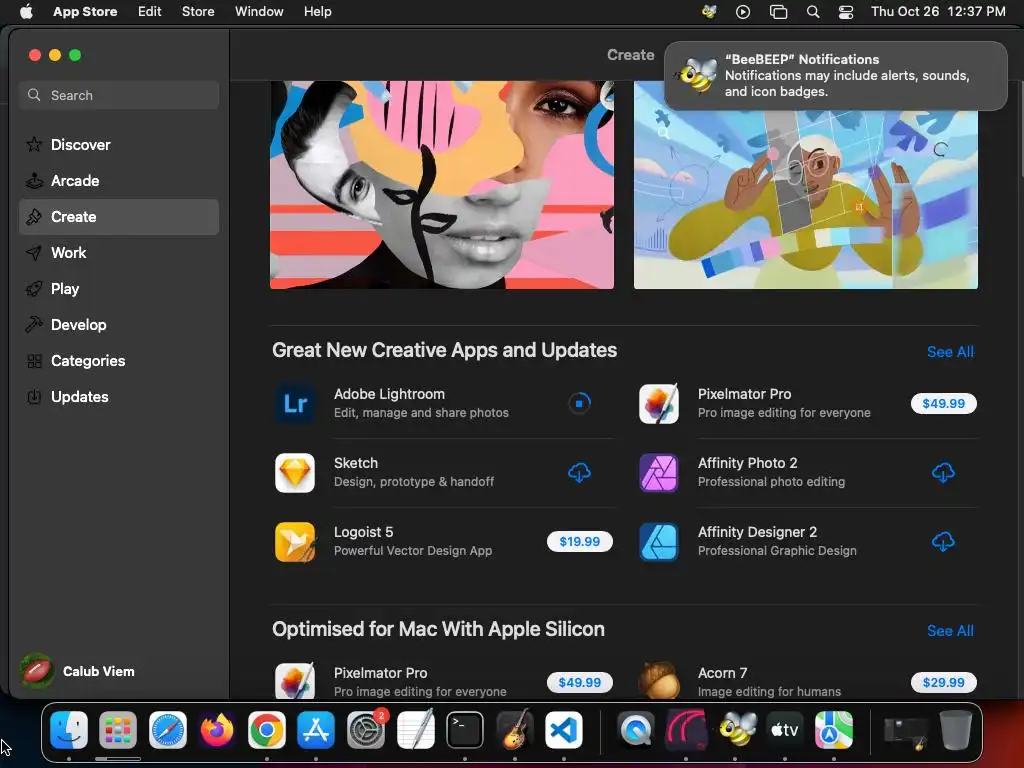The height and width of the screenshot is (768, 1024).
Task: Buy Pixelmator Pro in Great New Creative Apps
Action: (x=944, y=404)
